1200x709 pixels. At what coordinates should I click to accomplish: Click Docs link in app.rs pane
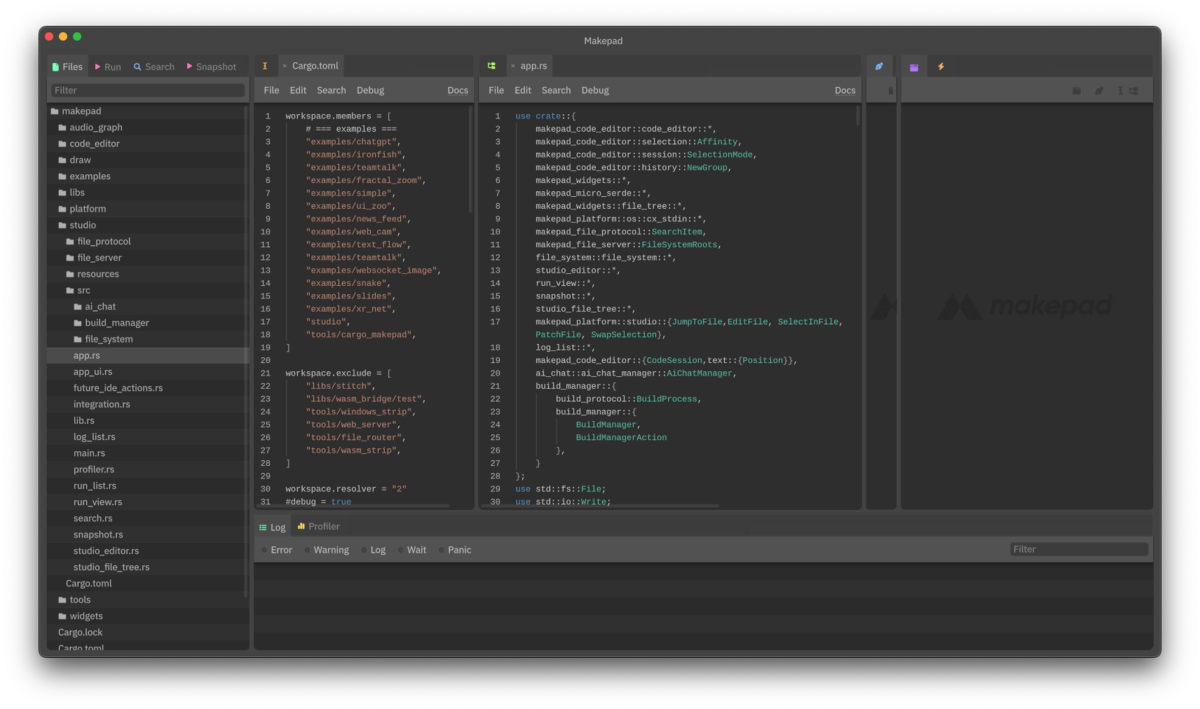(846, 90)
